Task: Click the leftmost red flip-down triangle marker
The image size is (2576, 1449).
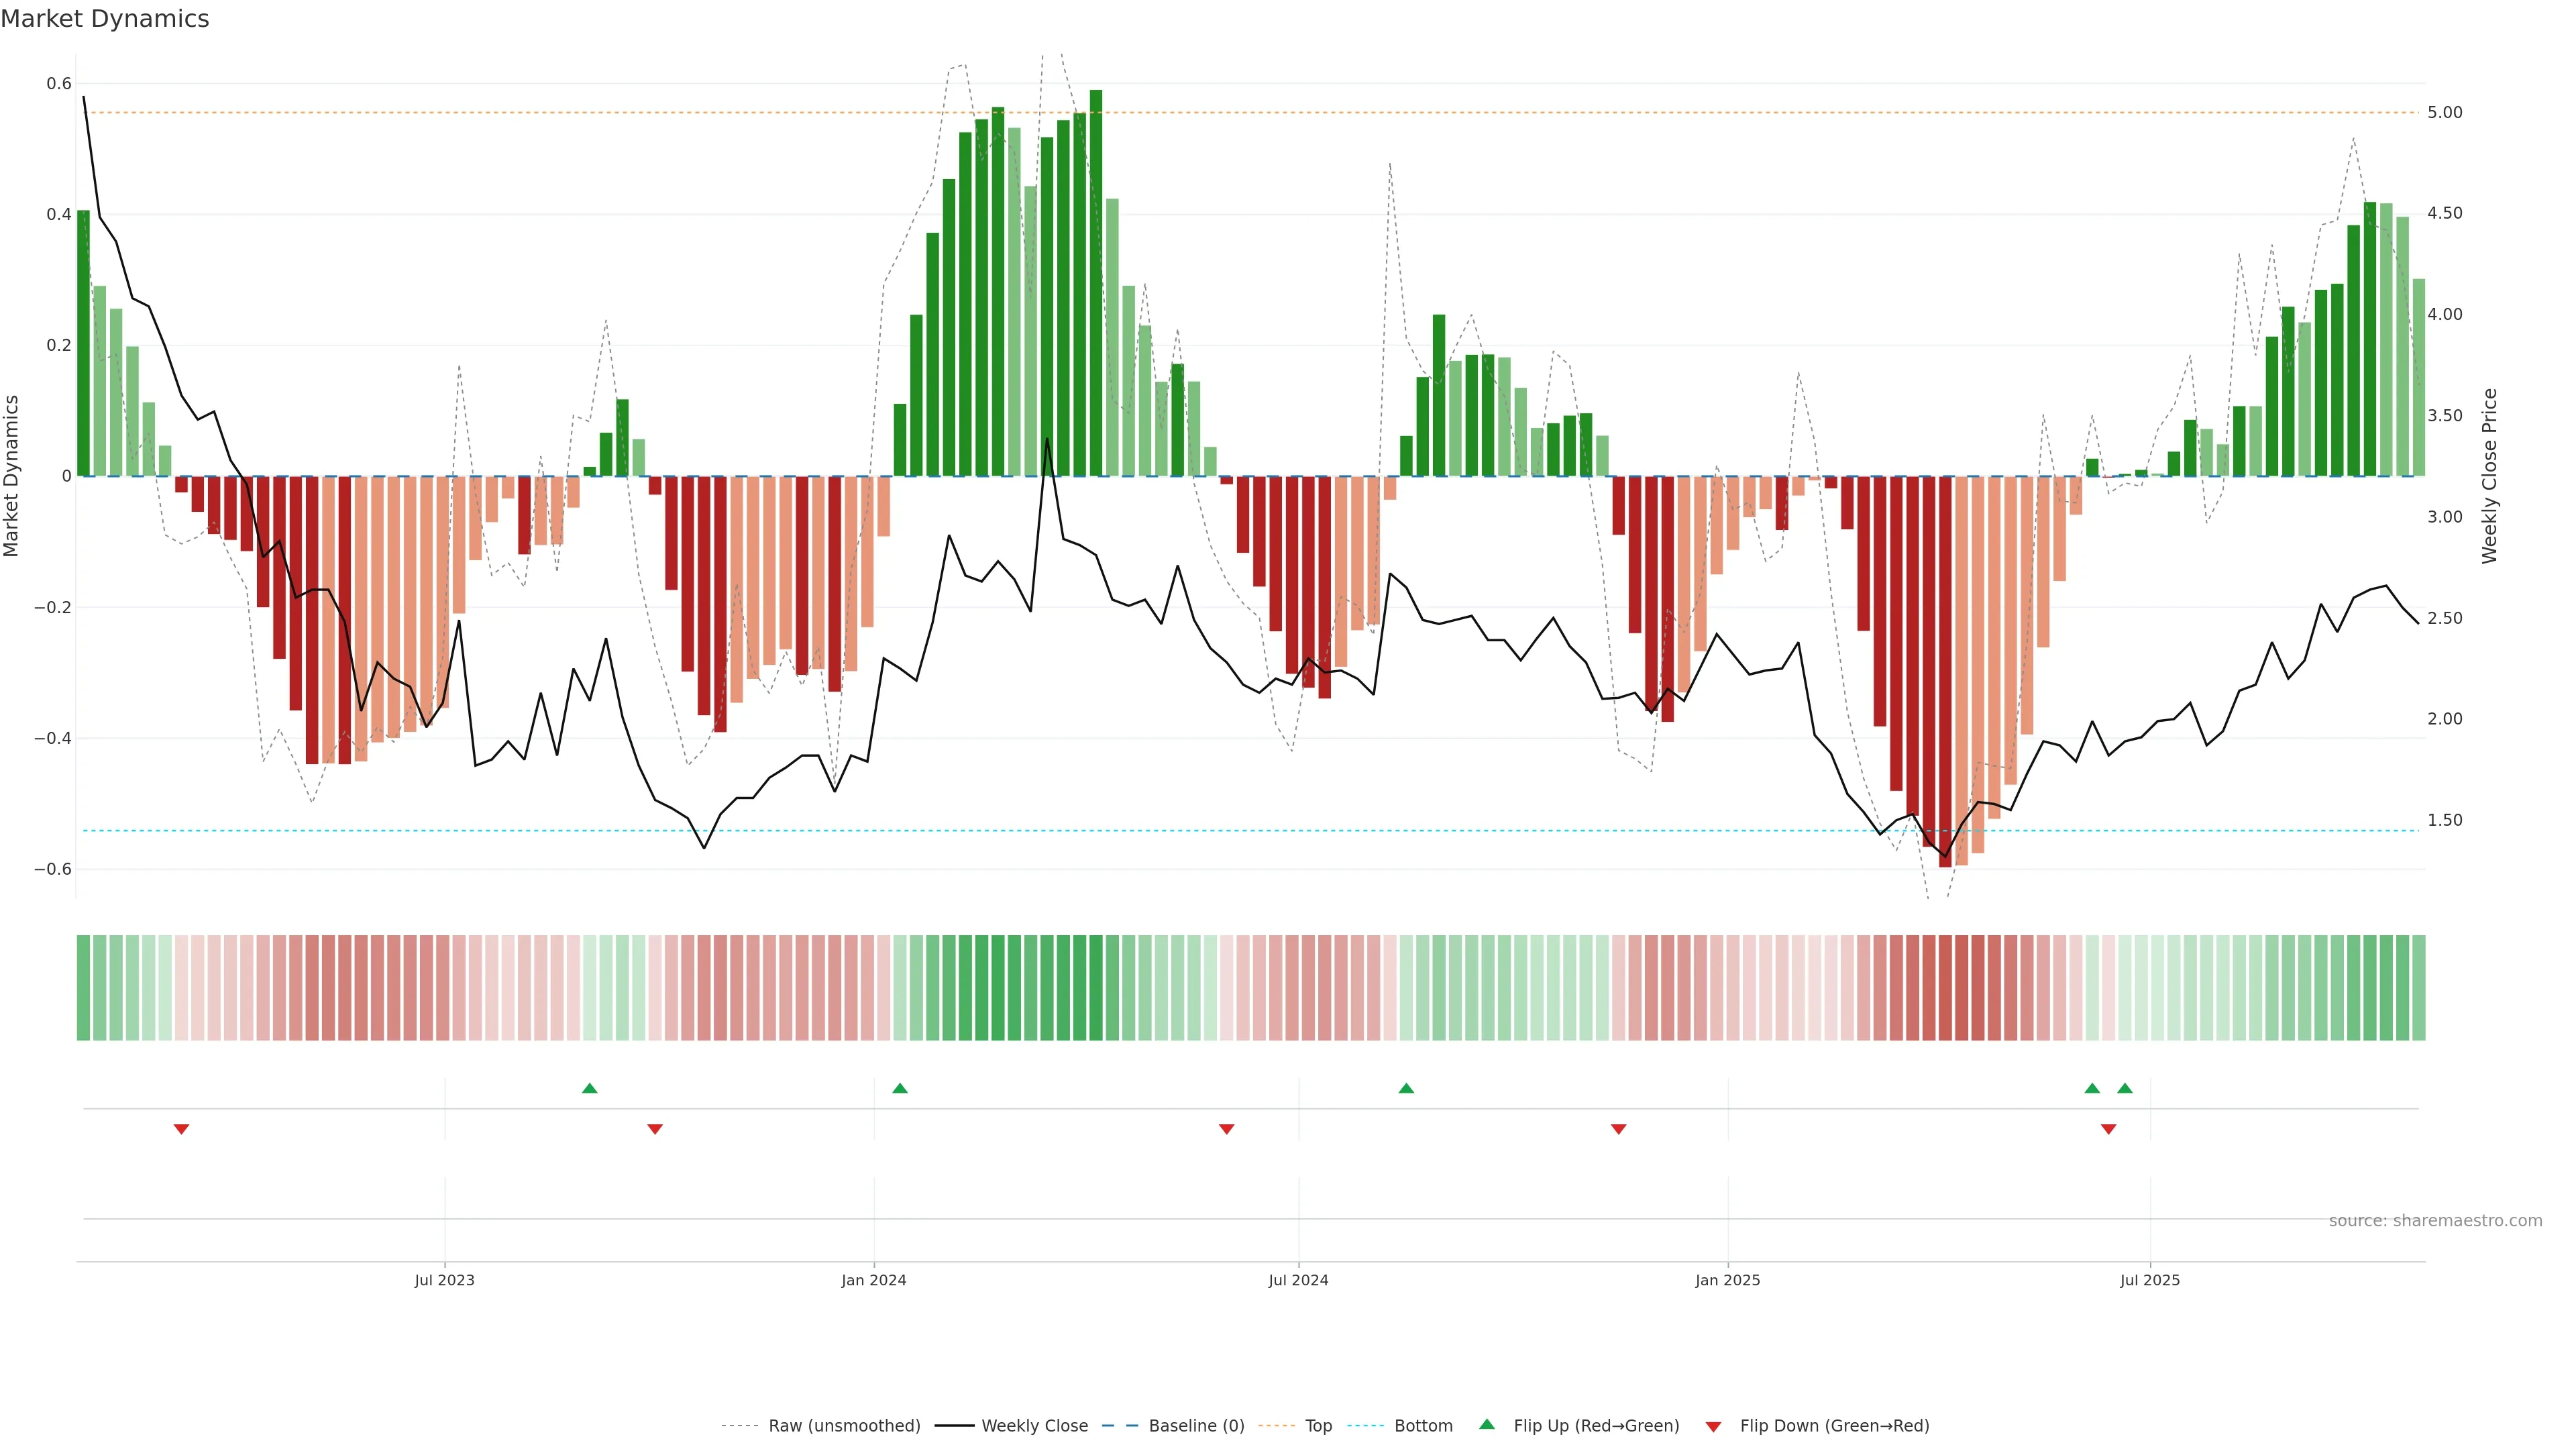Action: click(181, 1129)
